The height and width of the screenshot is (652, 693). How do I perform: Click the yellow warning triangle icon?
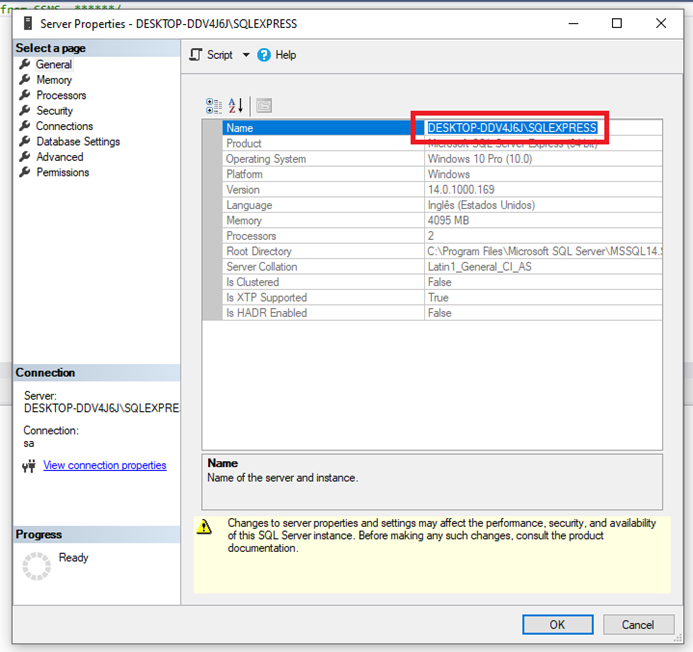click(204, 526)
